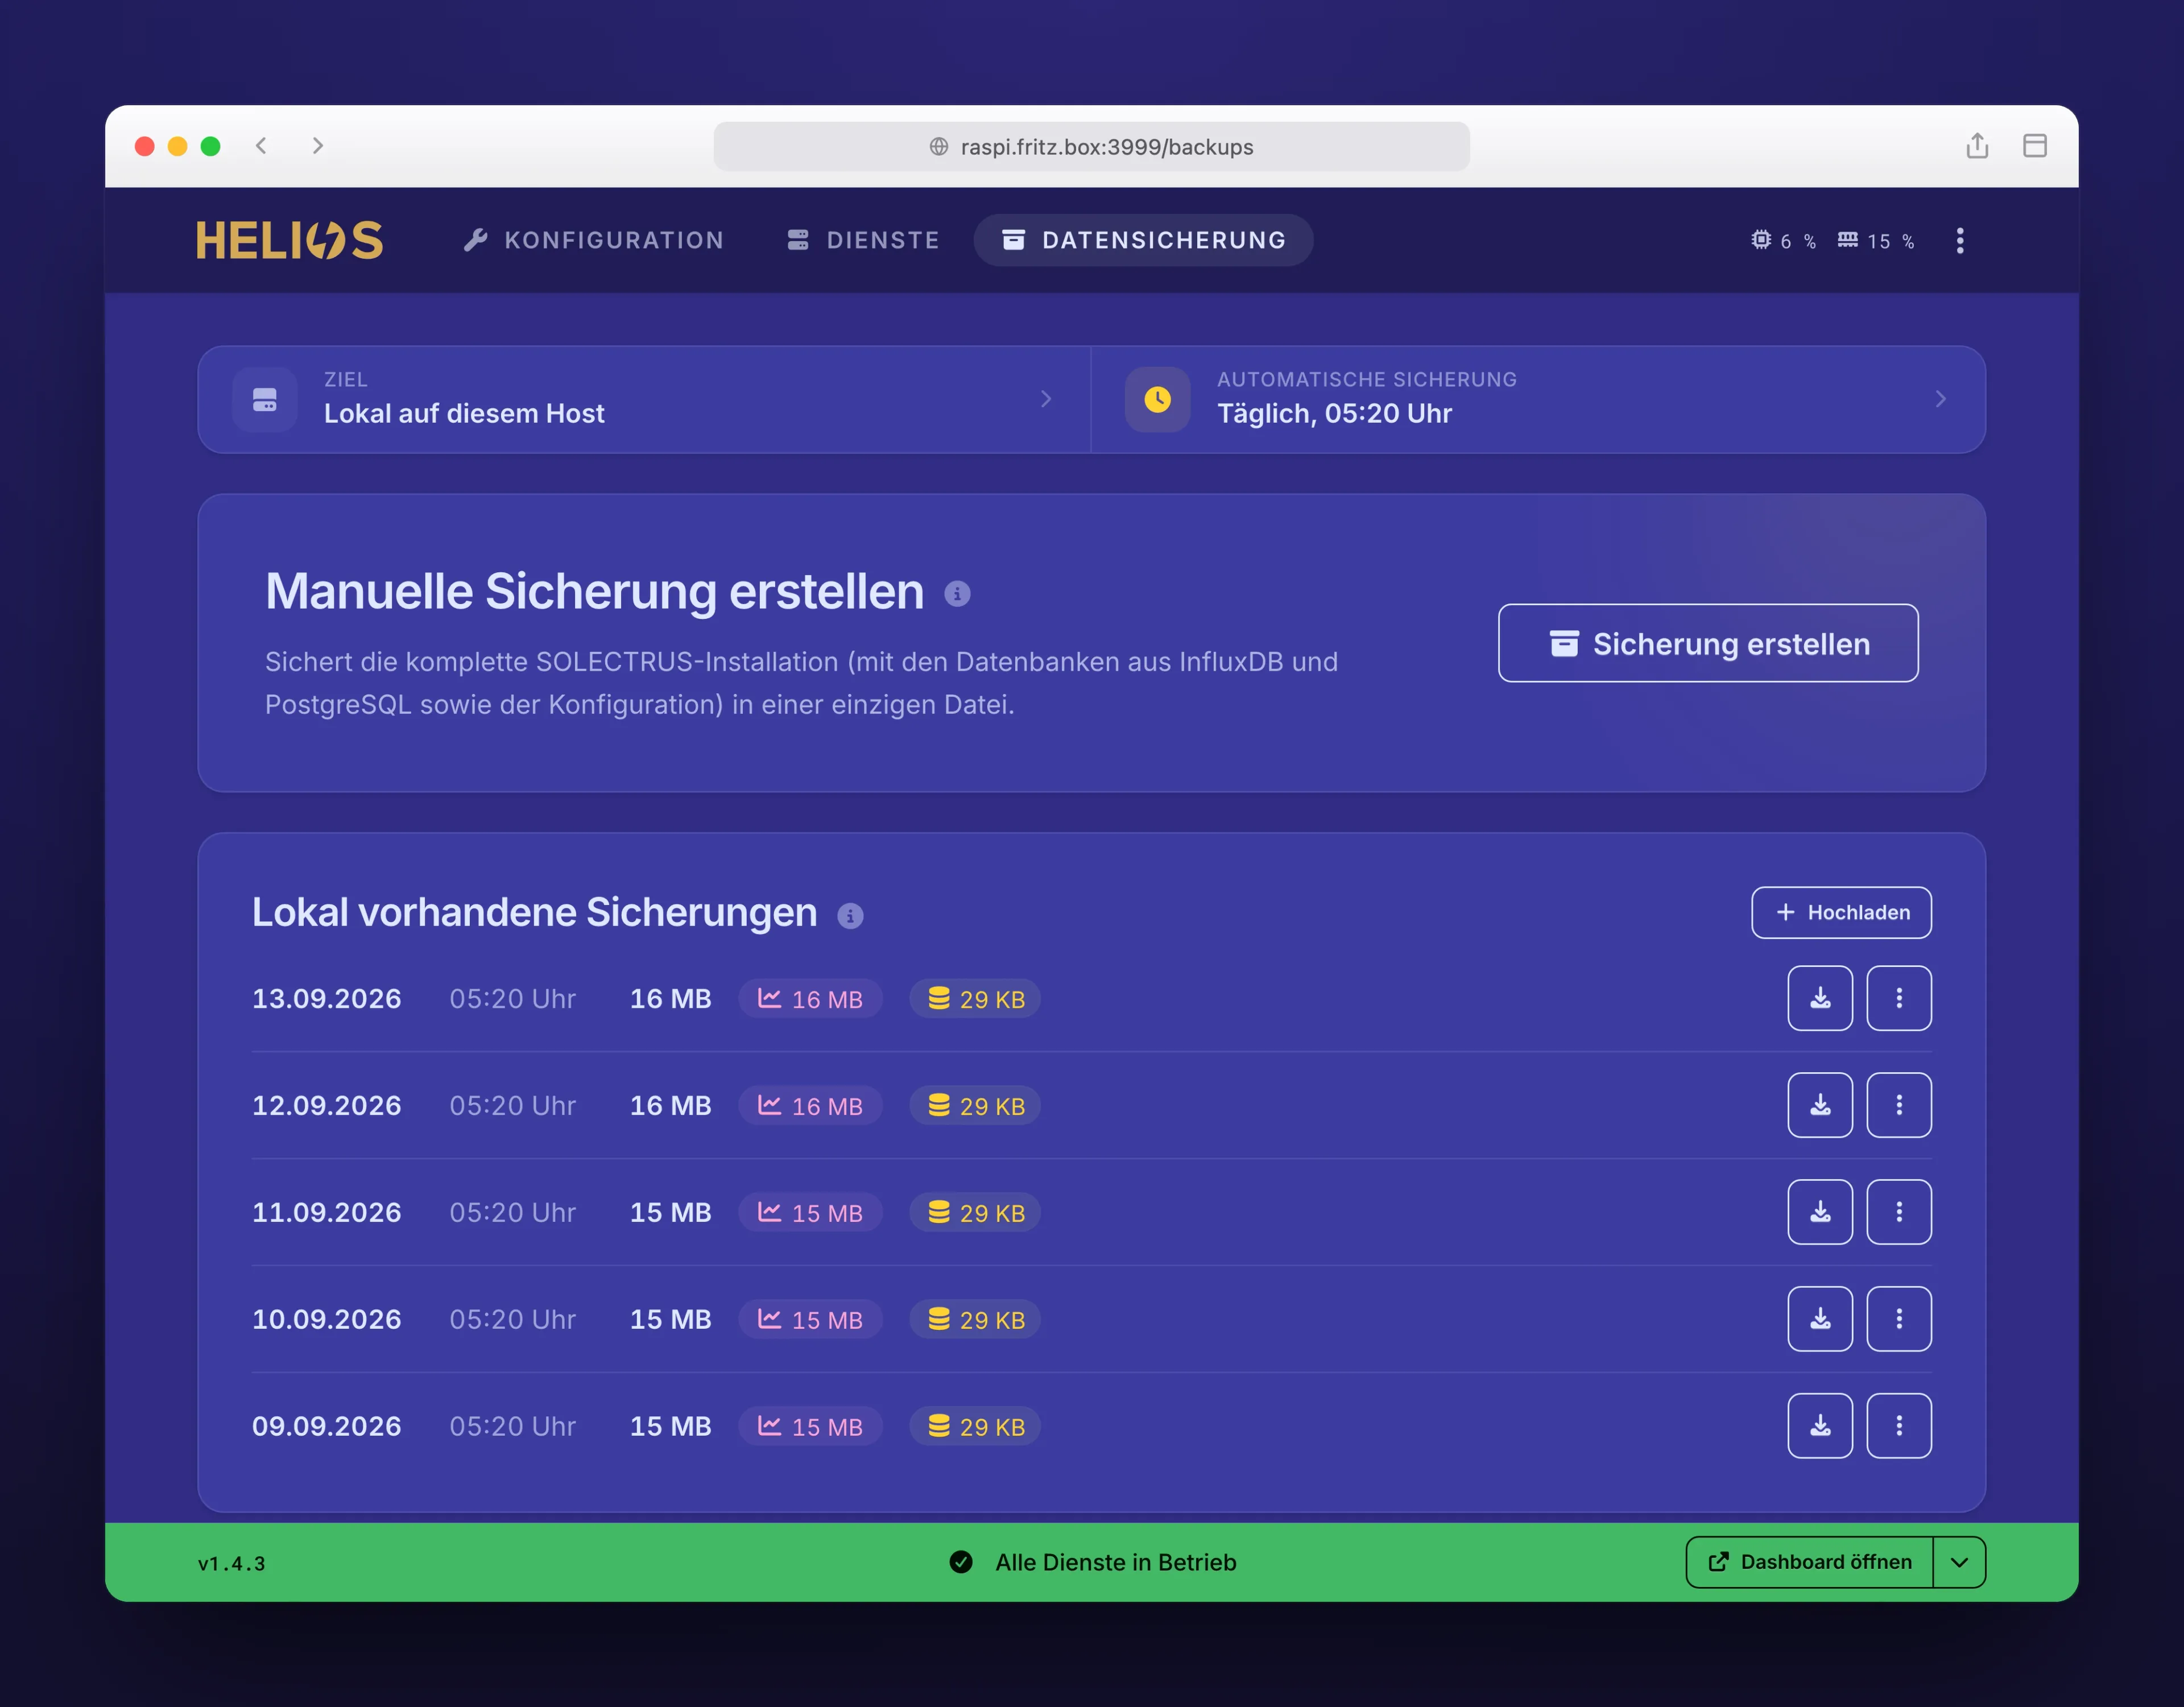Viewport: 2184px width, 1707px height.
Task: Switch to the Dienste tab
Action: [x=863, y=240]
